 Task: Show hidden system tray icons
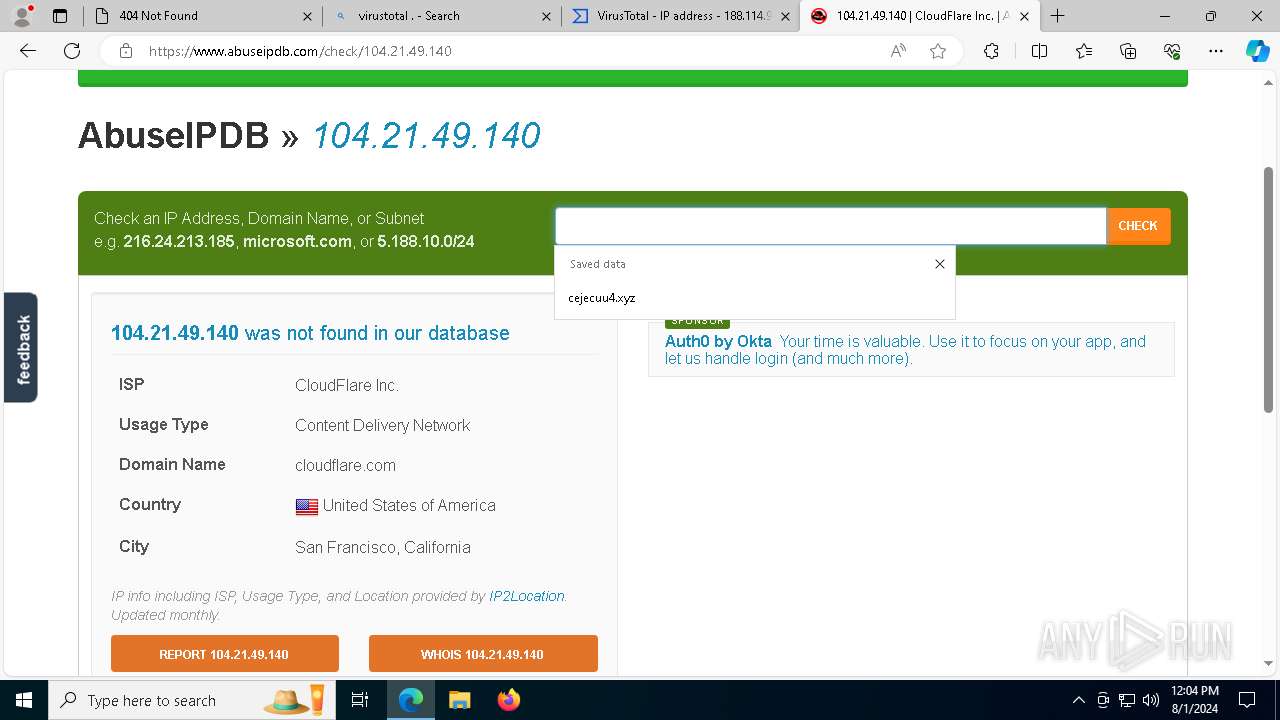[x=1078, y=700]
